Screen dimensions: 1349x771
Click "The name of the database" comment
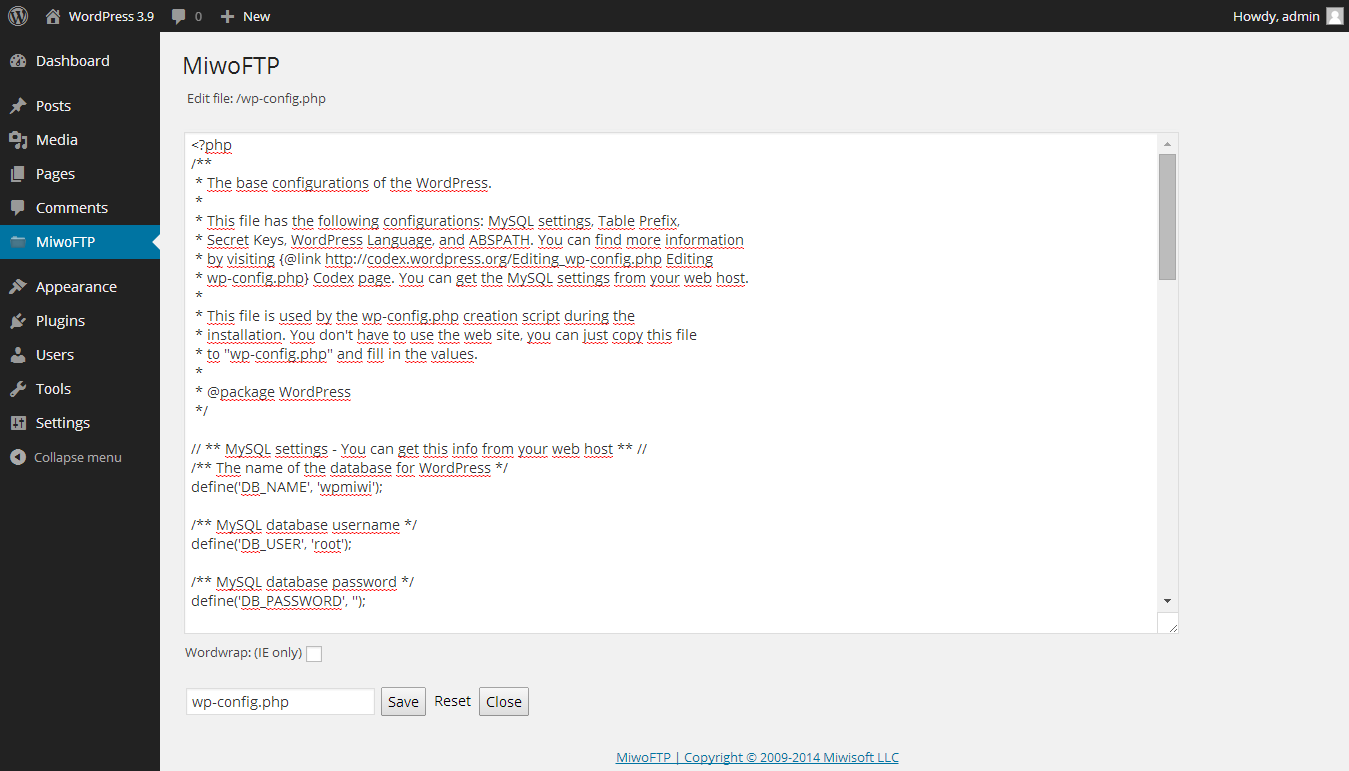coord(351,468)
